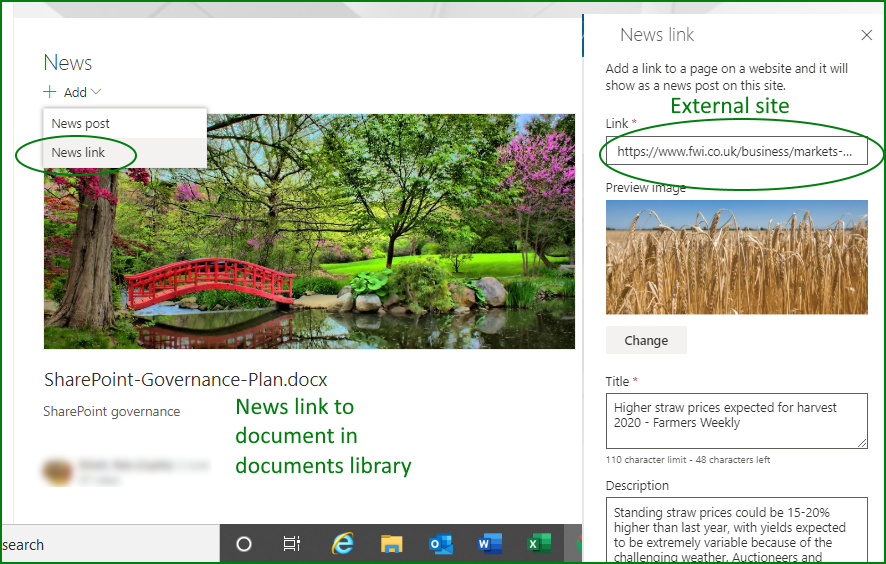Open Cortana circle icon in taskbar
The width and height of the screenshot is (886, 564).
244,544
